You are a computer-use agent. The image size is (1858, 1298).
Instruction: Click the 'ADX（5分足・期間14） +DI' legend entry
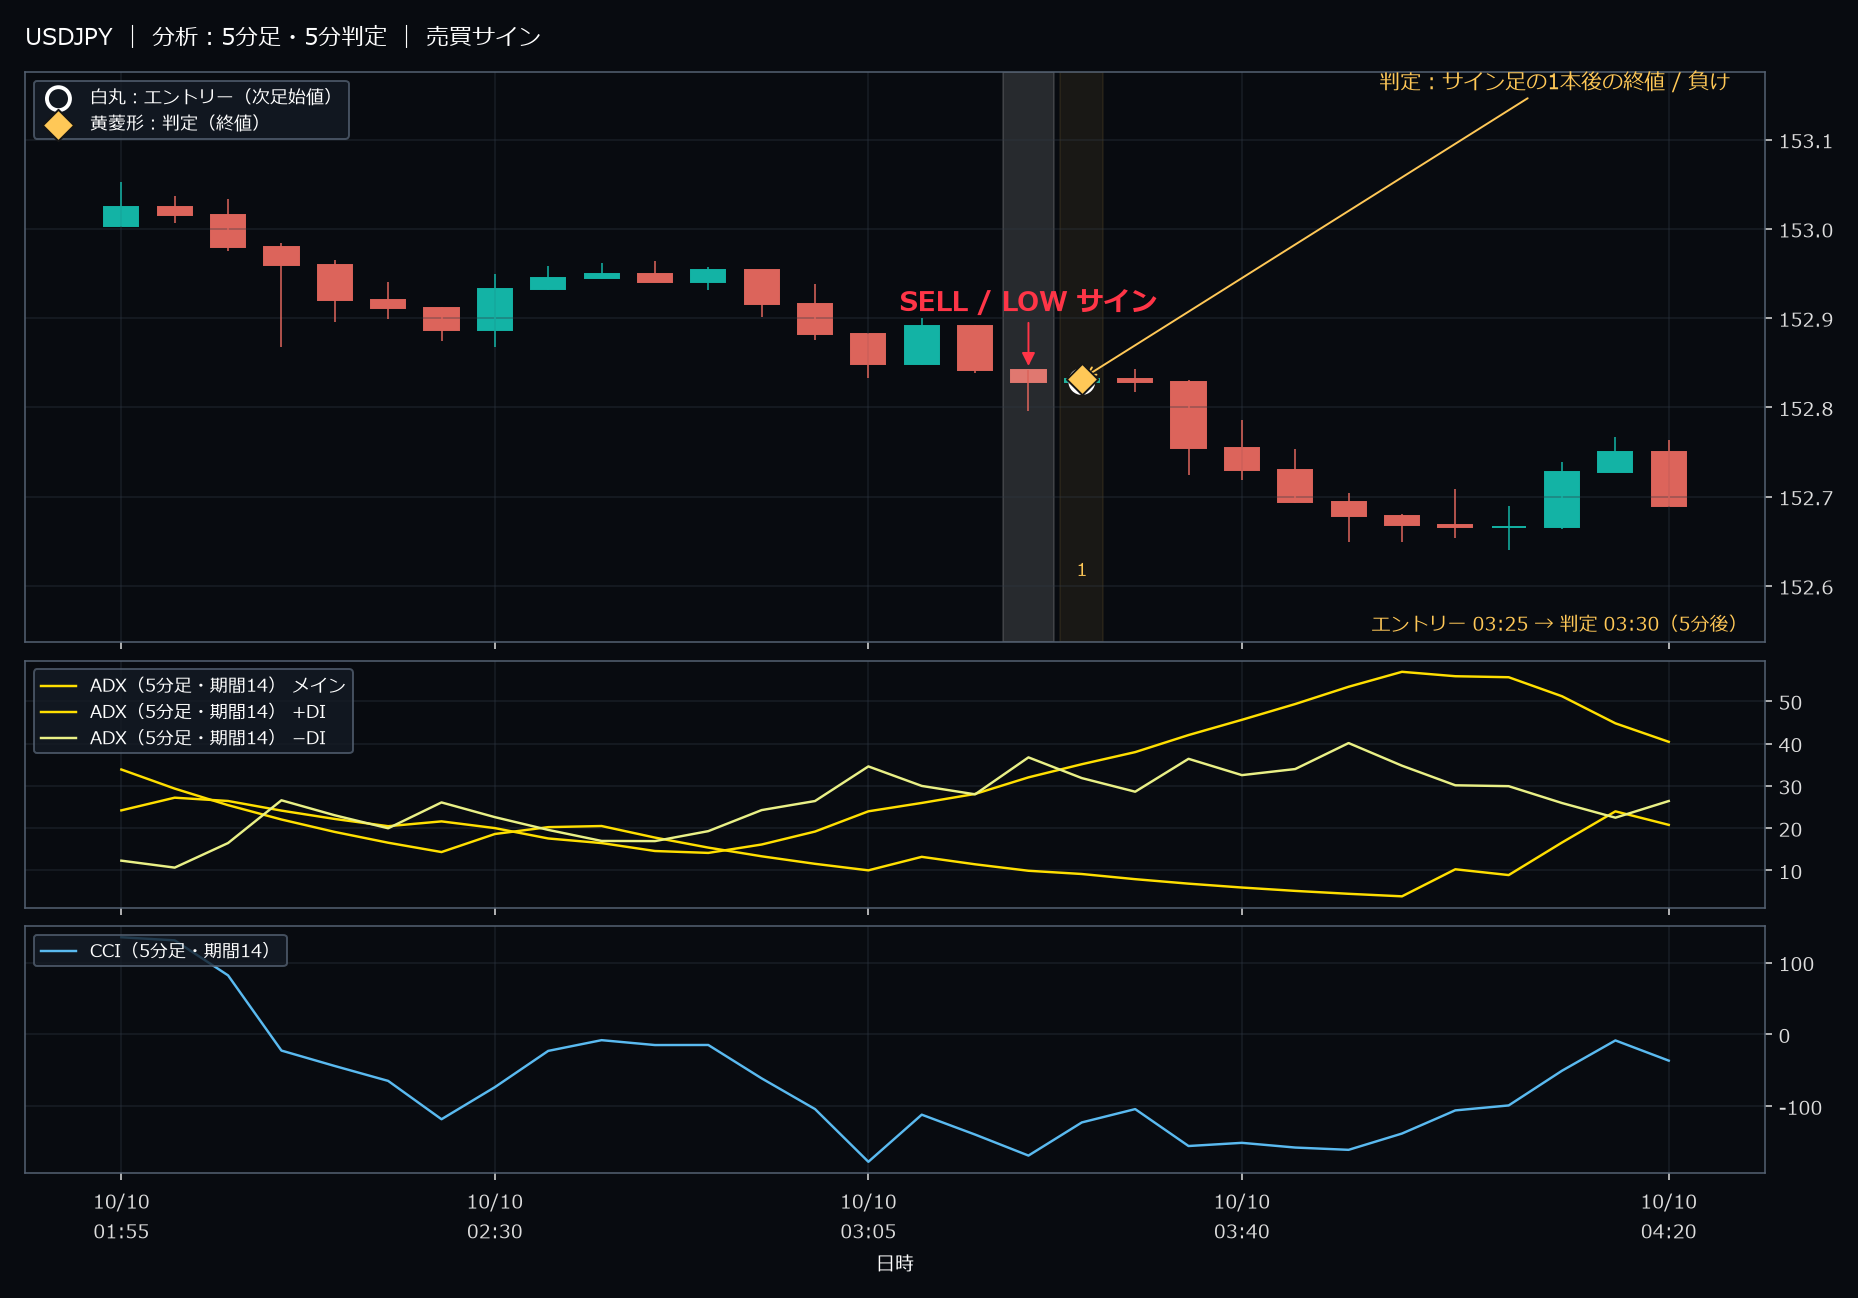(207, 712)
